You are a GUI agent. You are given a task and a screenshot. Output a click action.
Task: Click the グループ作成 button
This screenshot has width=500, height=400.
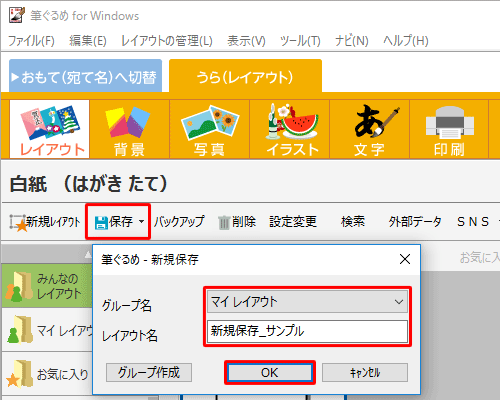click(149, 372)
